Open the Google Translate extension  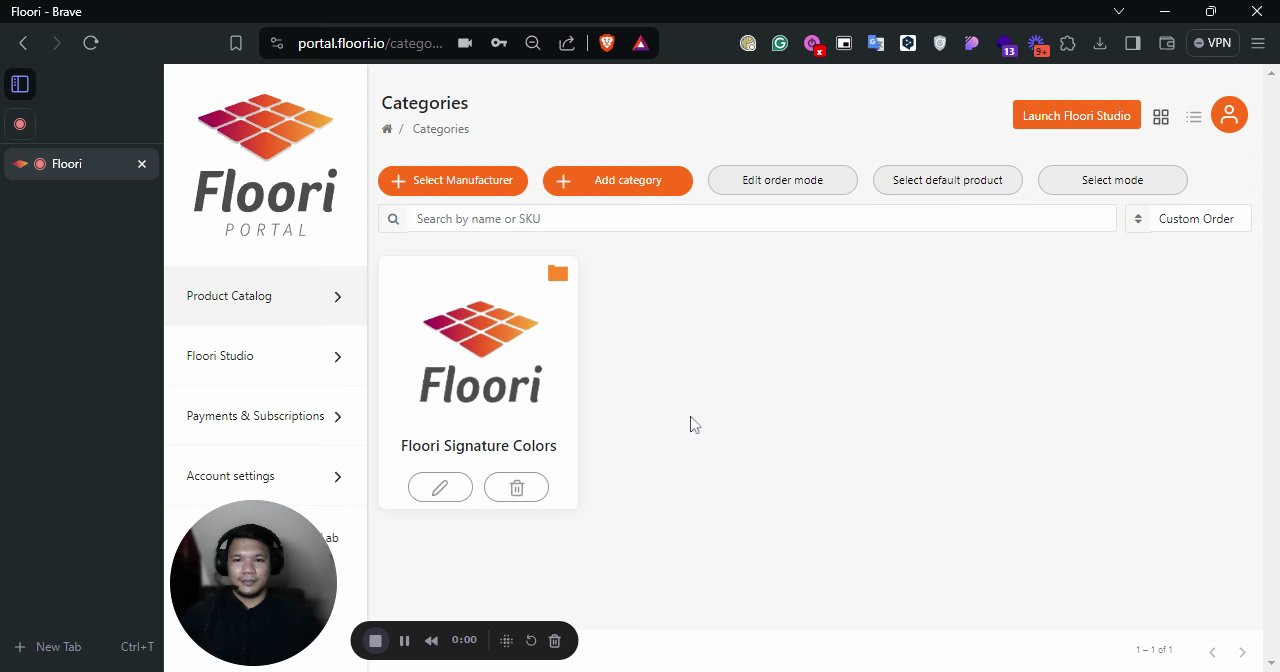click(x=876, y=43)
